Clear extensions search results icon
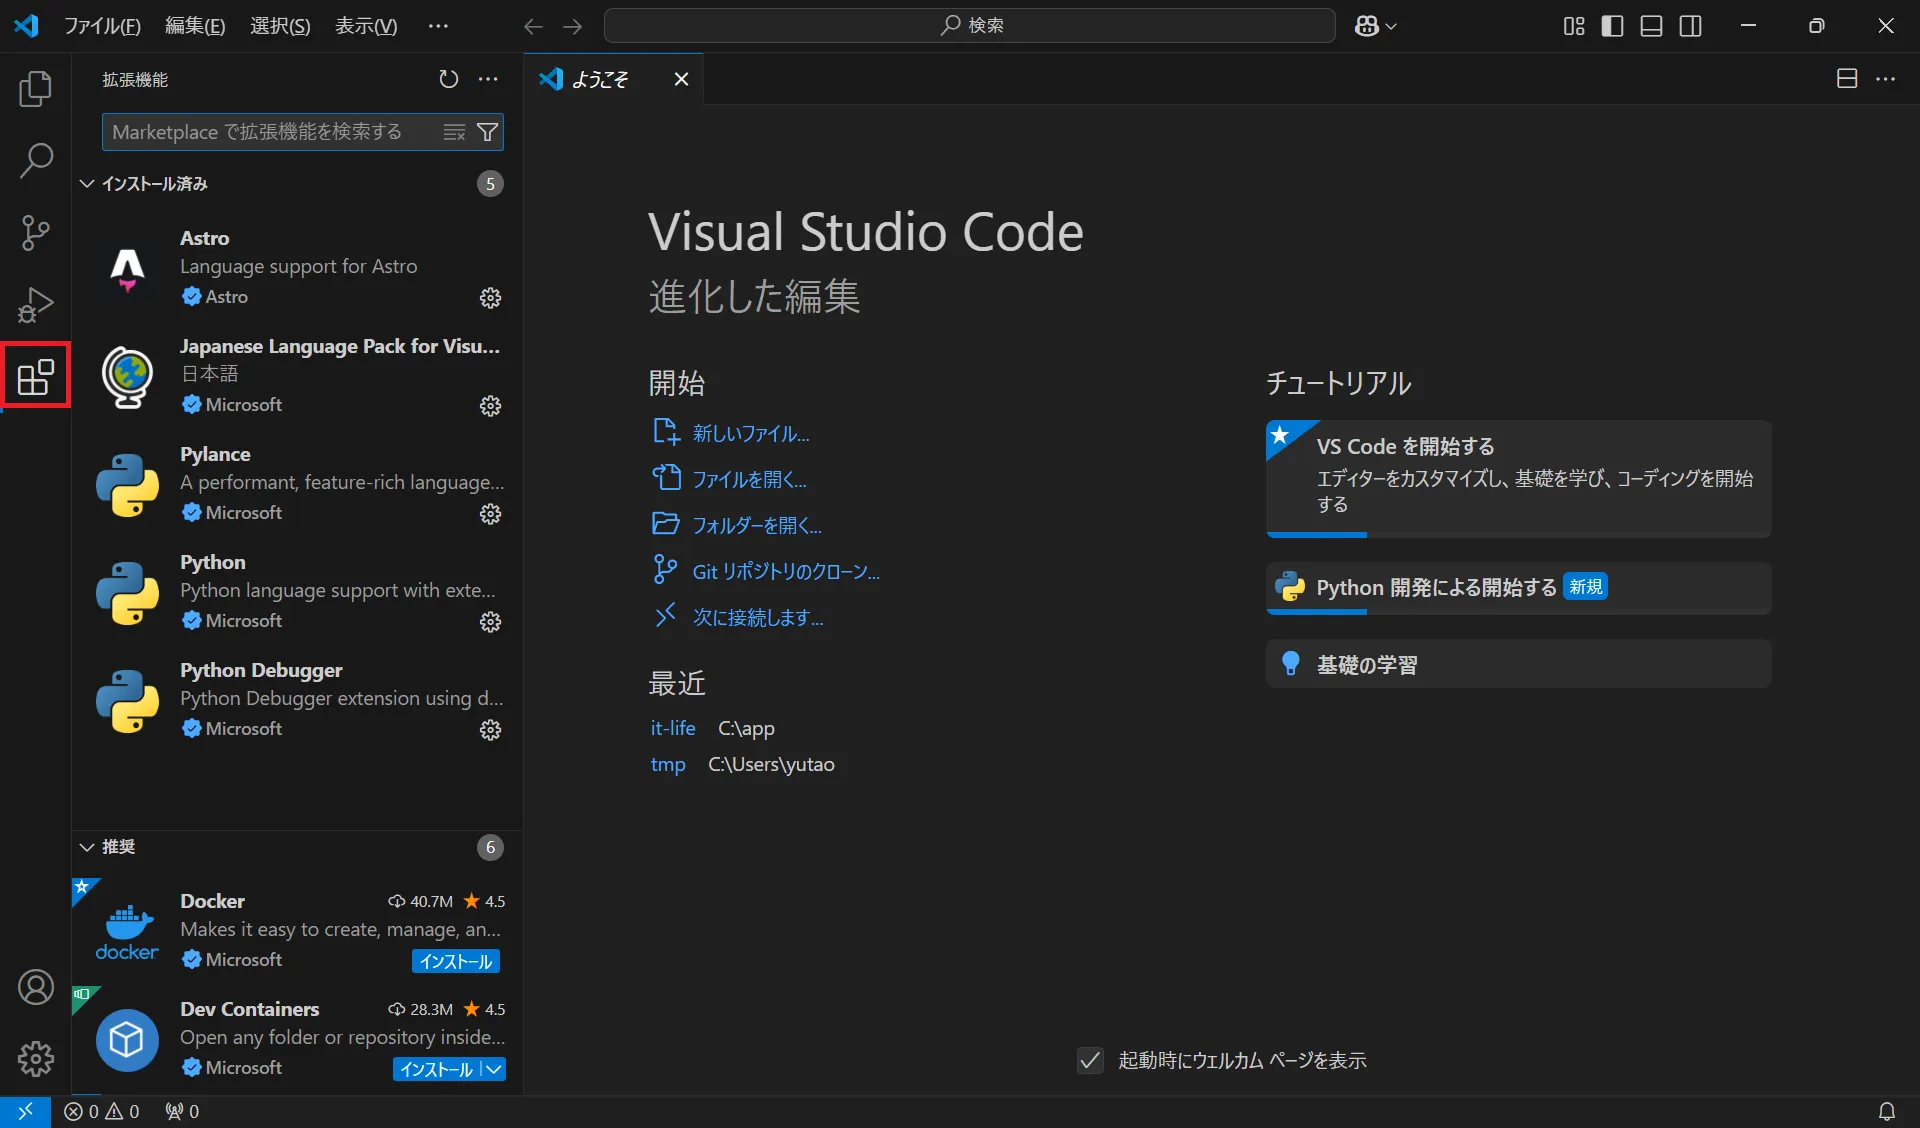 [x=455, y=132]
